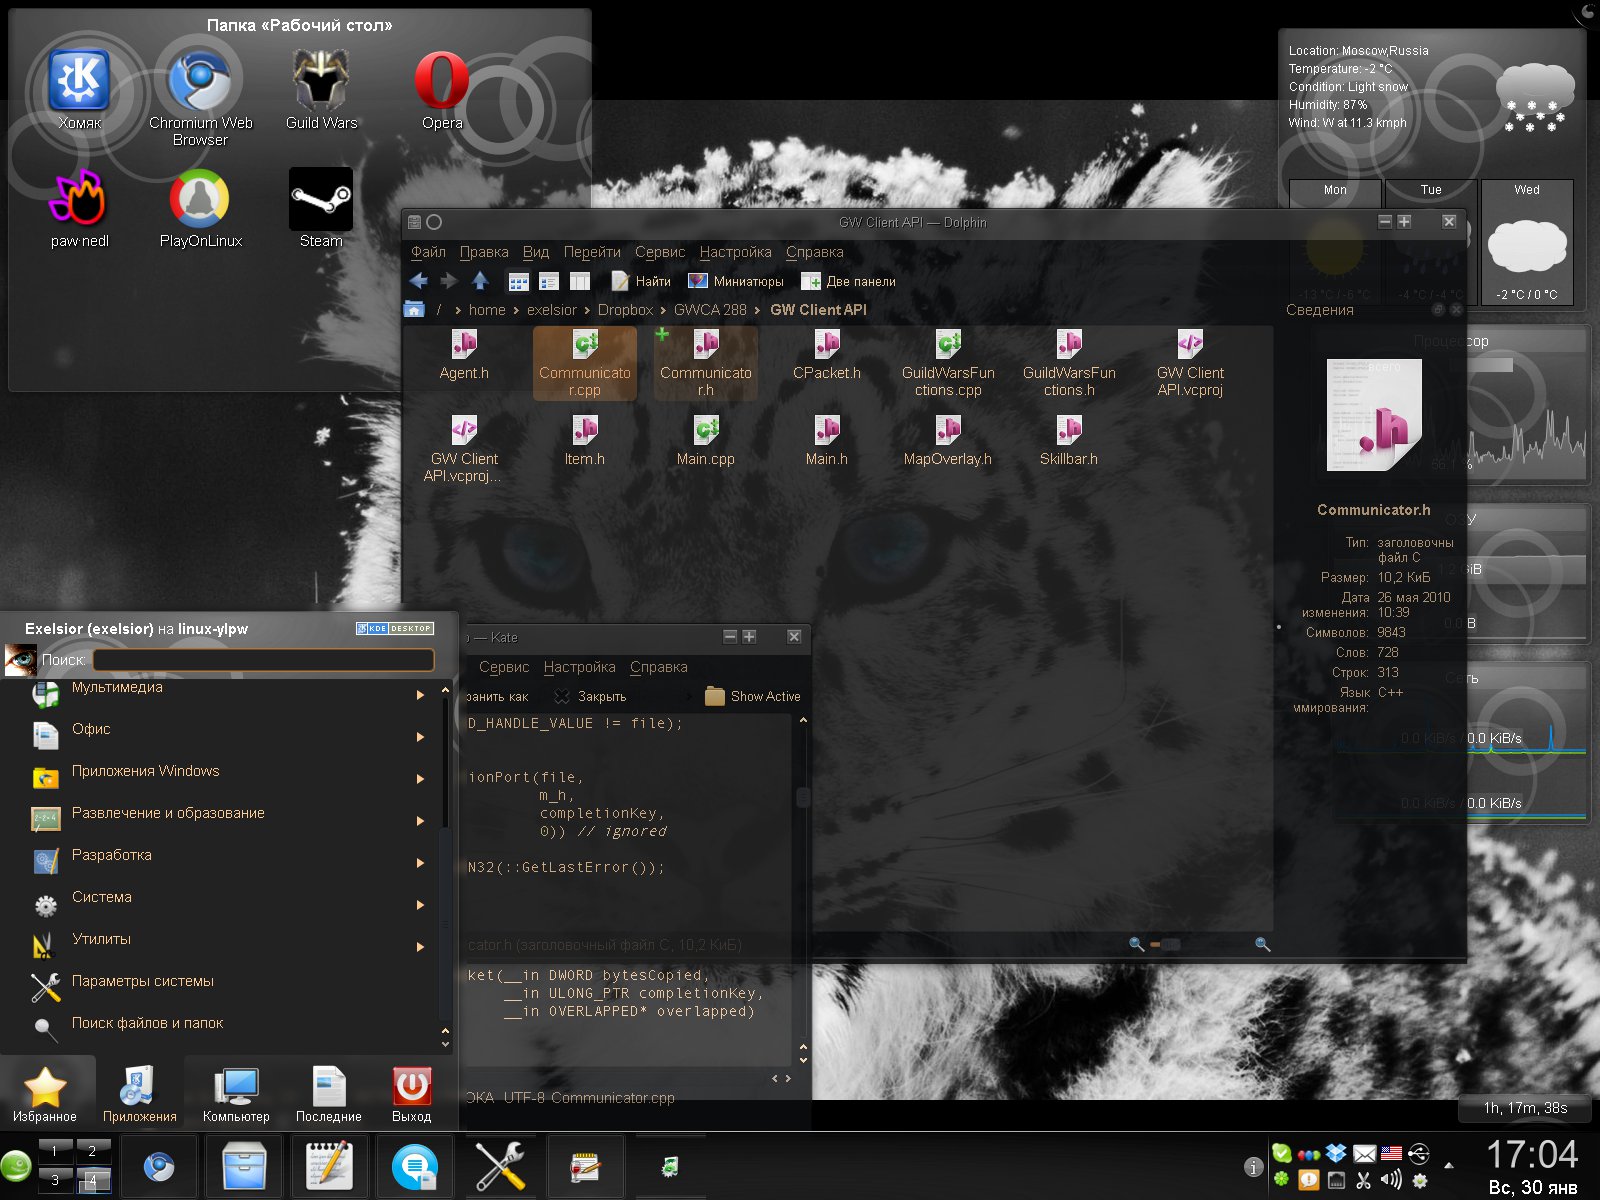Select GuildWarsFunctions.h file icon
Screen dimensions: 1600x1200
pos(1069,344)
